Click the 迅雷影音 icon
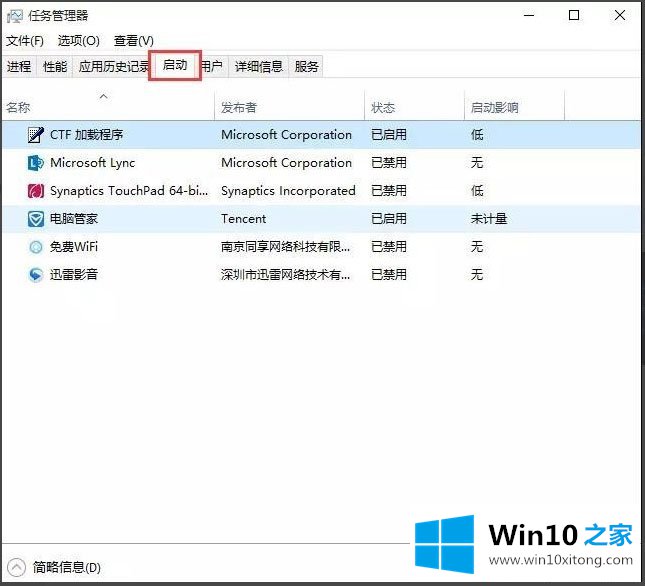645x586 pixels. pyautogui.click(x=36, y=275)
